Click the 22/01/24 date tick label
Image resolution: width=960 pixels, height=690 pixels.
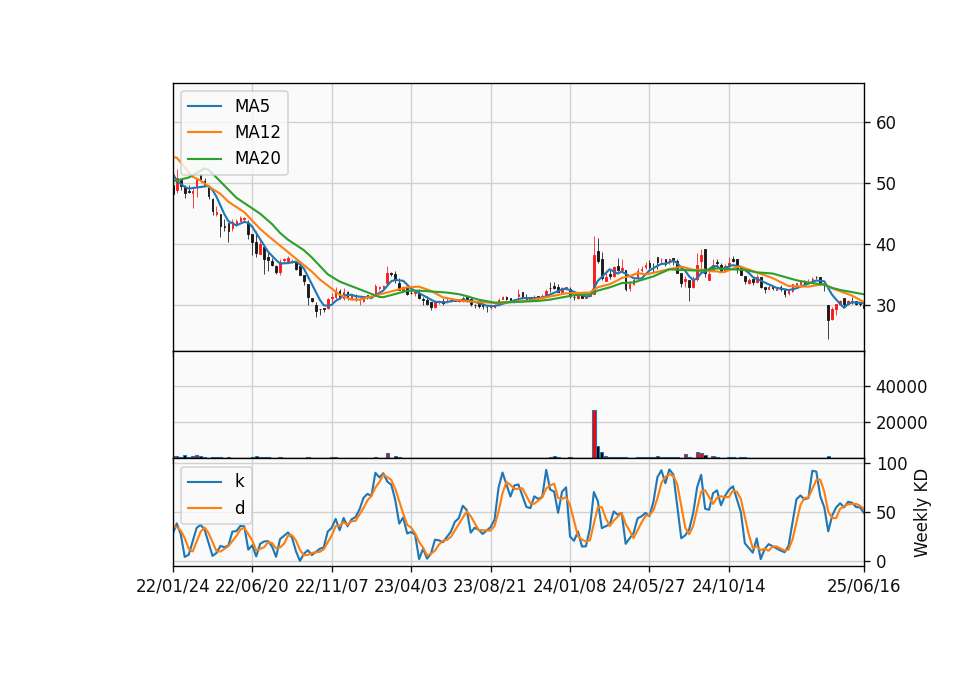coord(173,586)
